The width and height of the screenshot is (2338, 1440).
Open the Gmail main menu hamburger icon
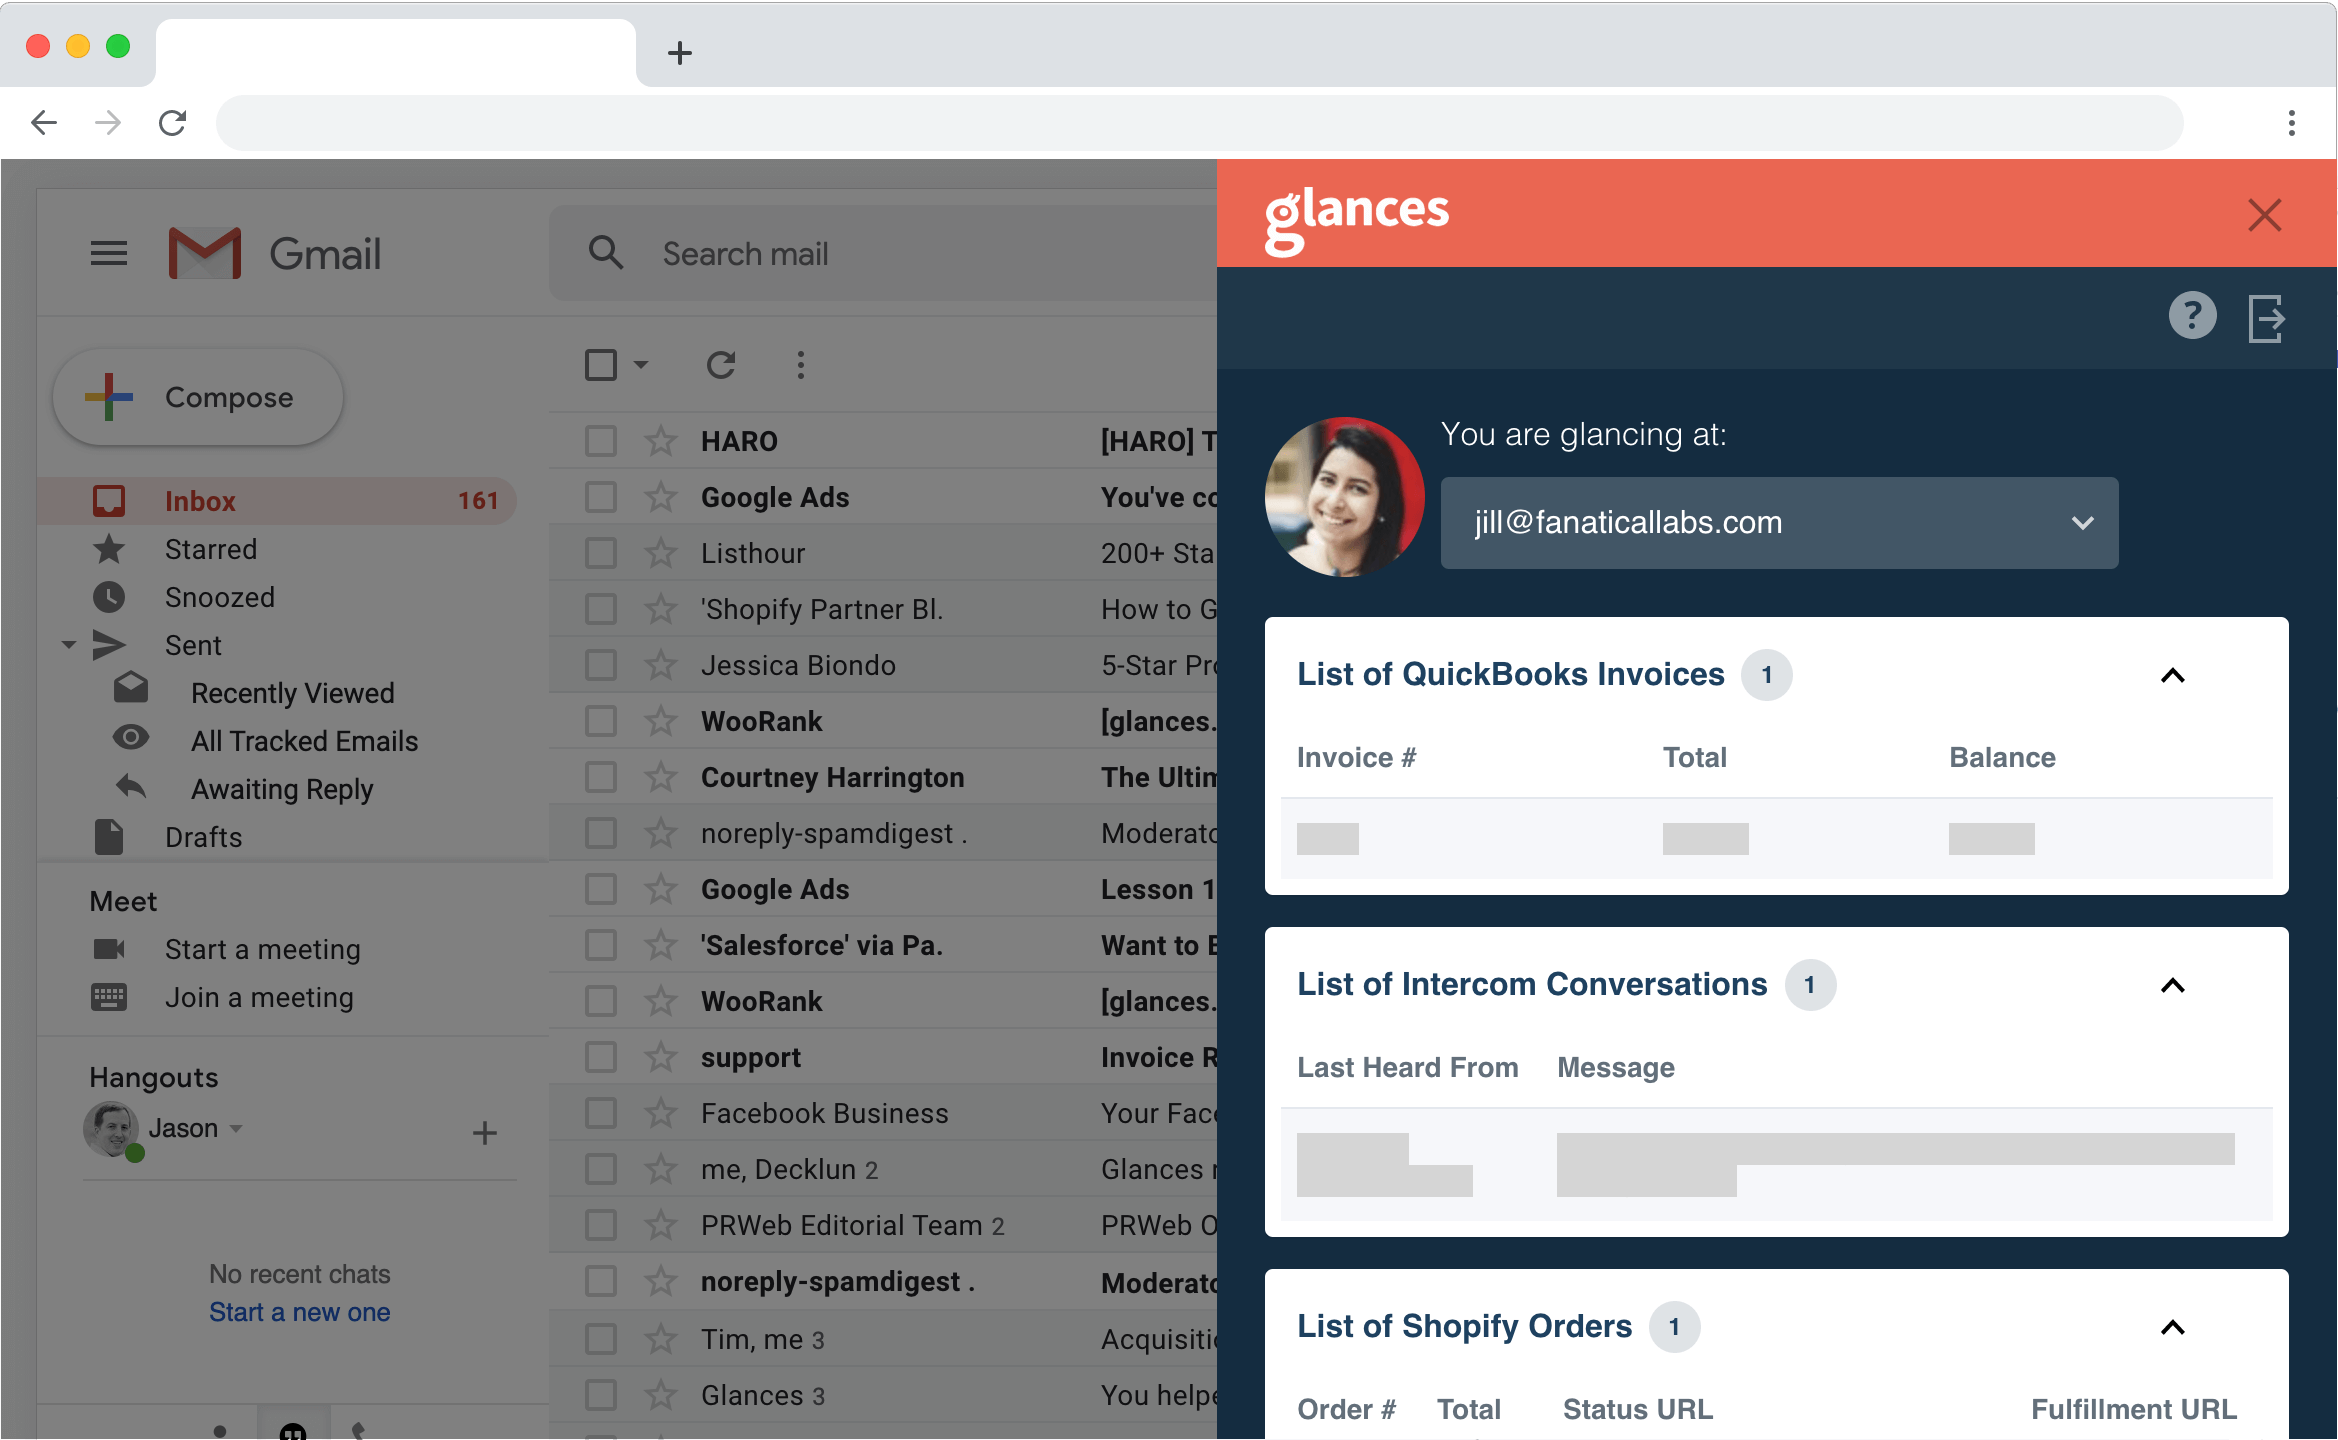click(108, 253)
